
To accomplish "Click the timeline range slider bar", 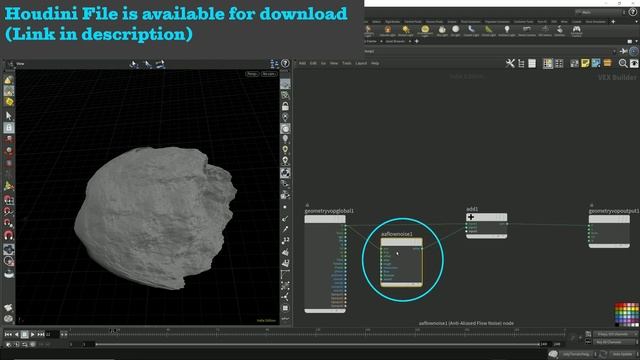I will click(318, 344).
